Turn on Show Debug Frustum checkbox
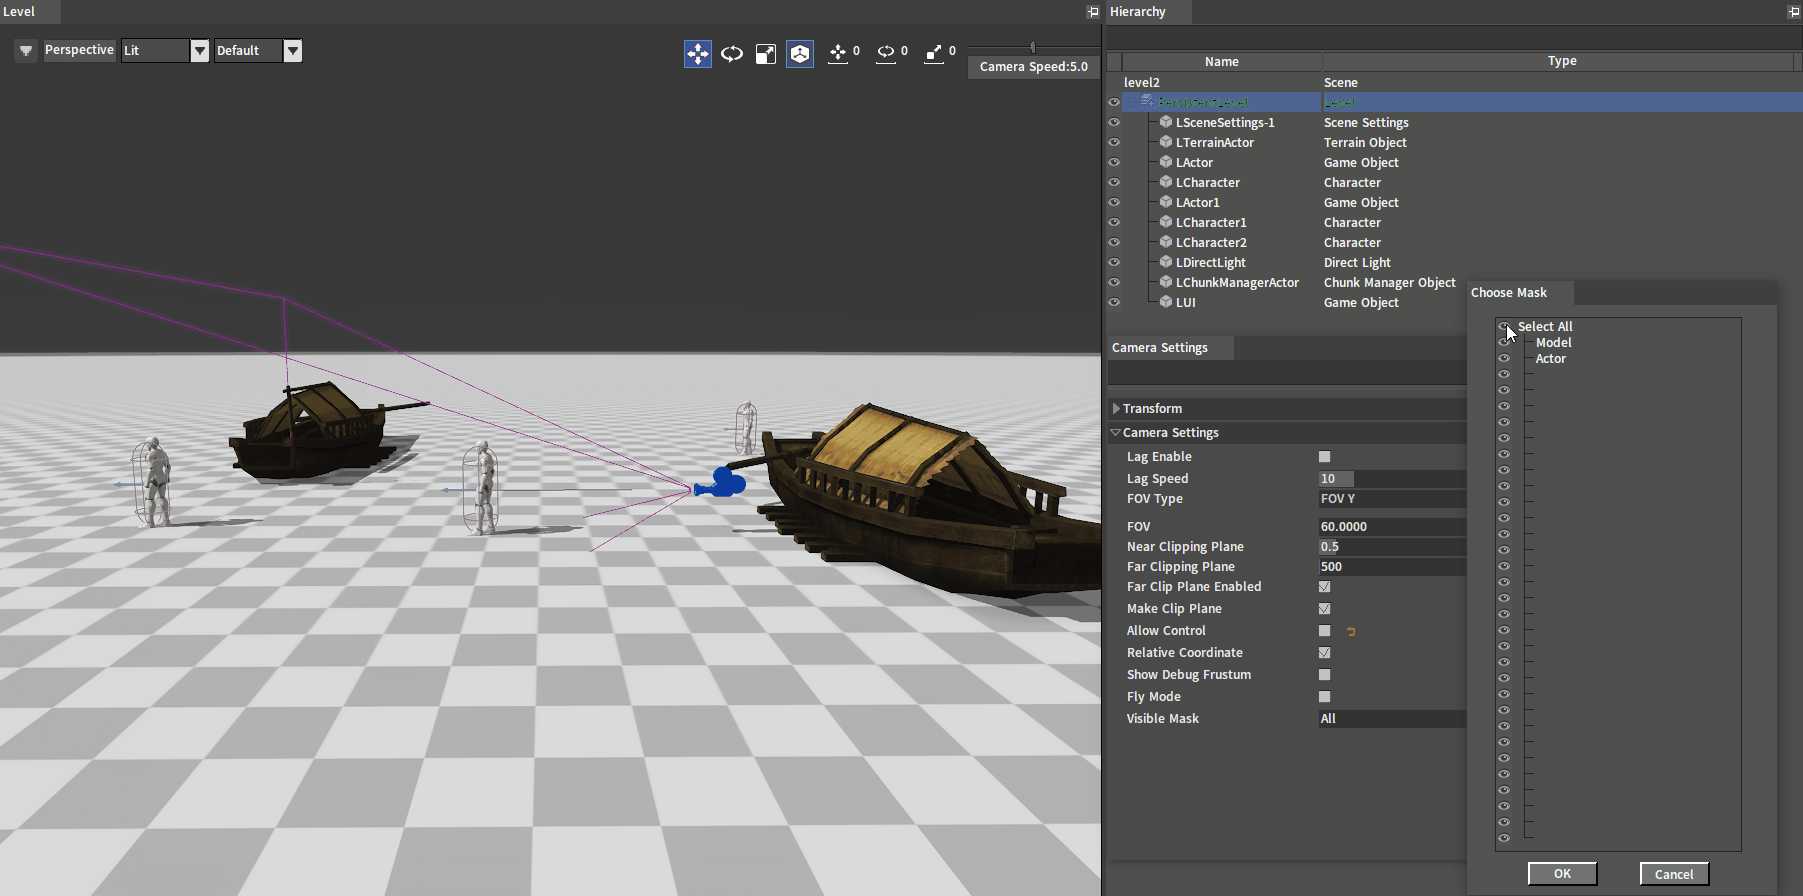The width and height of the screenshot is (1803, 896). tap(1324, 675)
